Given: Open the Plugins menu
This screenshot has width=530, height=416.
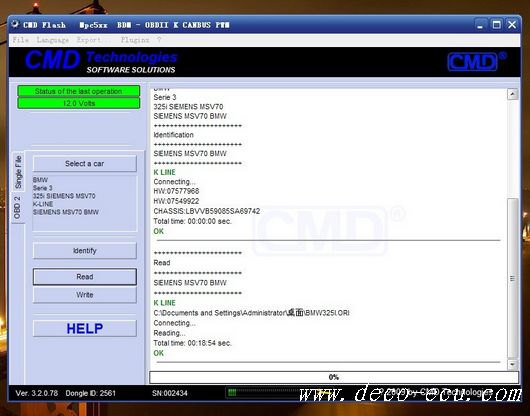Looking at the screenshot, I should pyautogui.click(x=135, y=40).
